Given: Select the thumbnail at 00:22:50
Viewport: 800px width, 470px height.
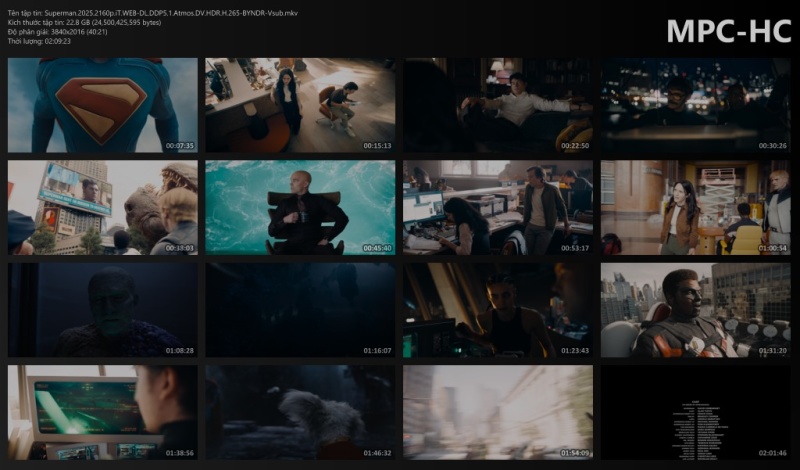Looking at the screenshot, I should [498, 105].
